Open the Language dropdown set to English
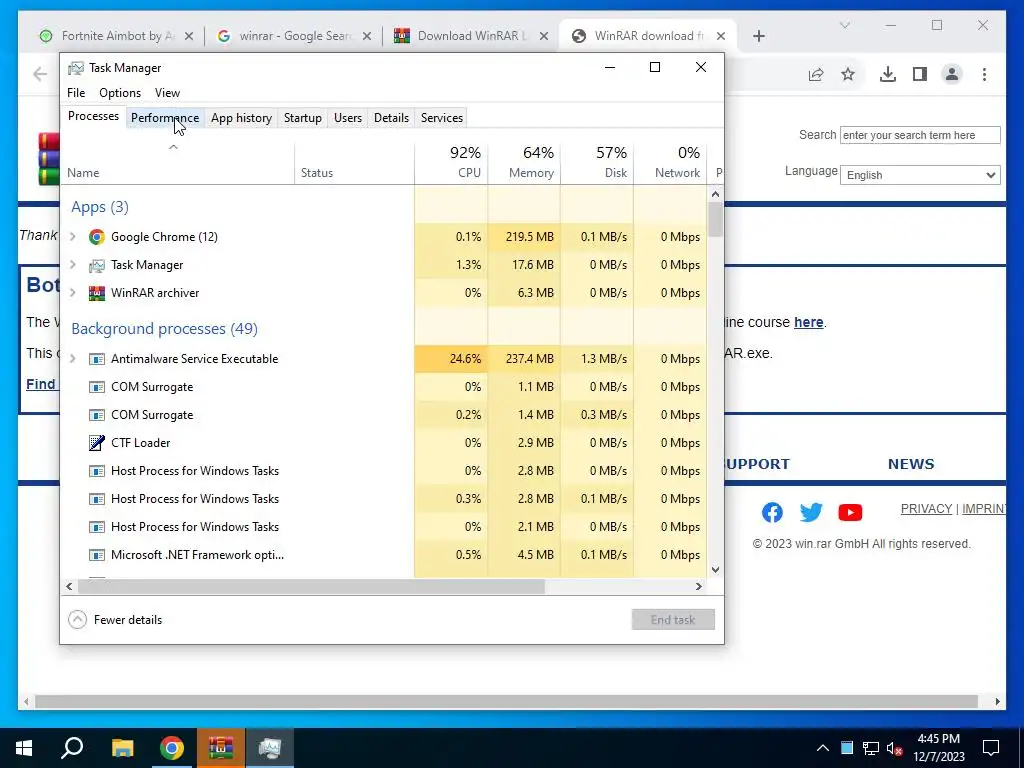 [x=920, y=175]
